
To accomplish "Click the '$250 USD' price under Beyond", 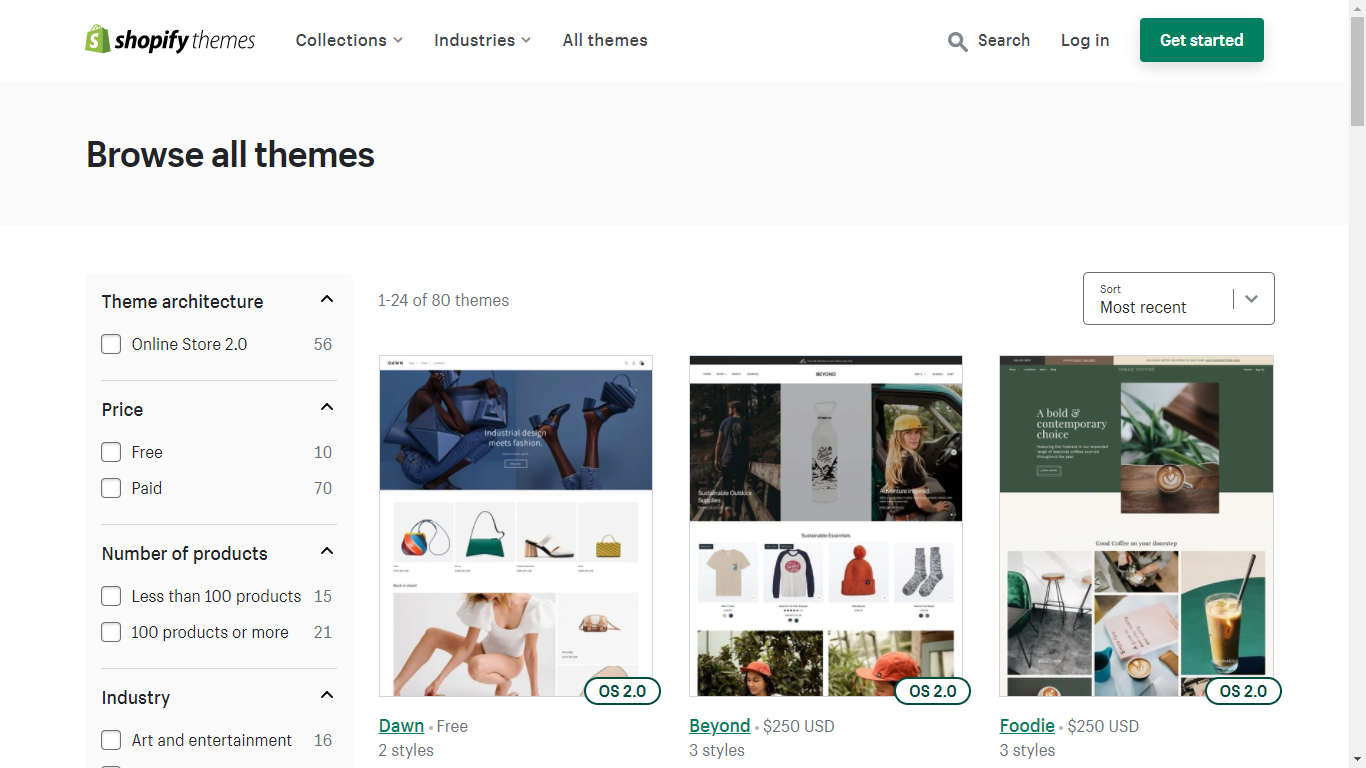I will pos(798,726).
